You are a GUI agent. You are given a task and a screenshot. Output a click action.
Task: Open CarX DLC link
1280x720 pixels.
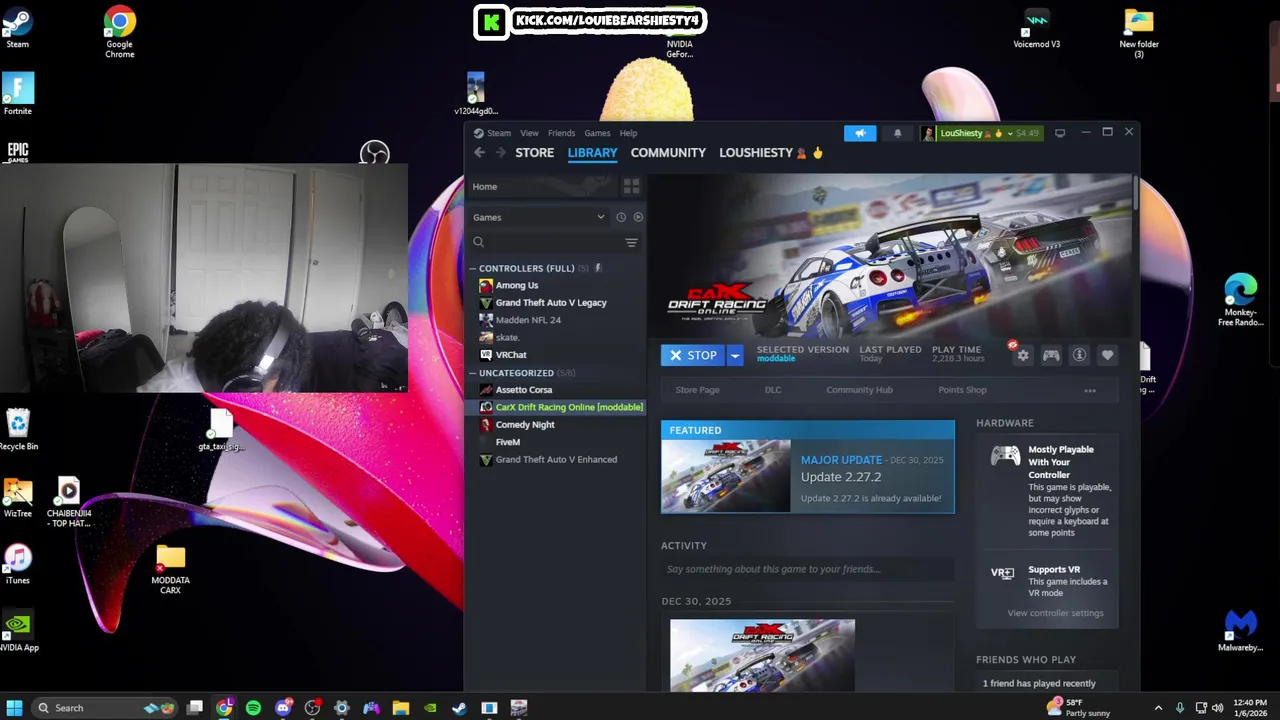(x=773, y=390)
